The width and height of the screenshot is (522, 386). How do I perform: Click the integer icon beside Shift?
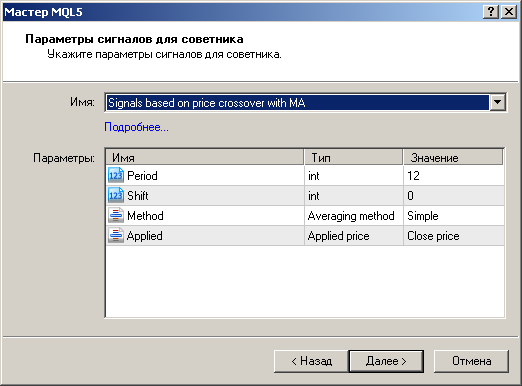pos(116,195)
